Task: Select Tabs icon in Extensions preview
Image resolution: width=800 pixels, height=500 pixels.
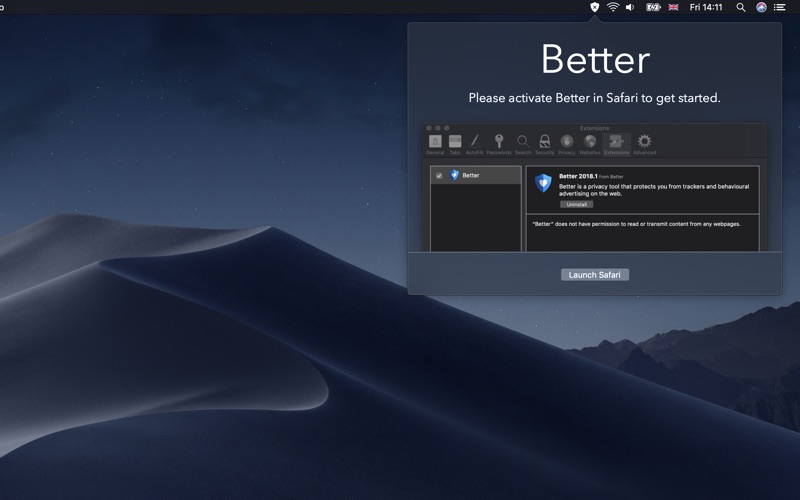Action: tap(455, 144)
